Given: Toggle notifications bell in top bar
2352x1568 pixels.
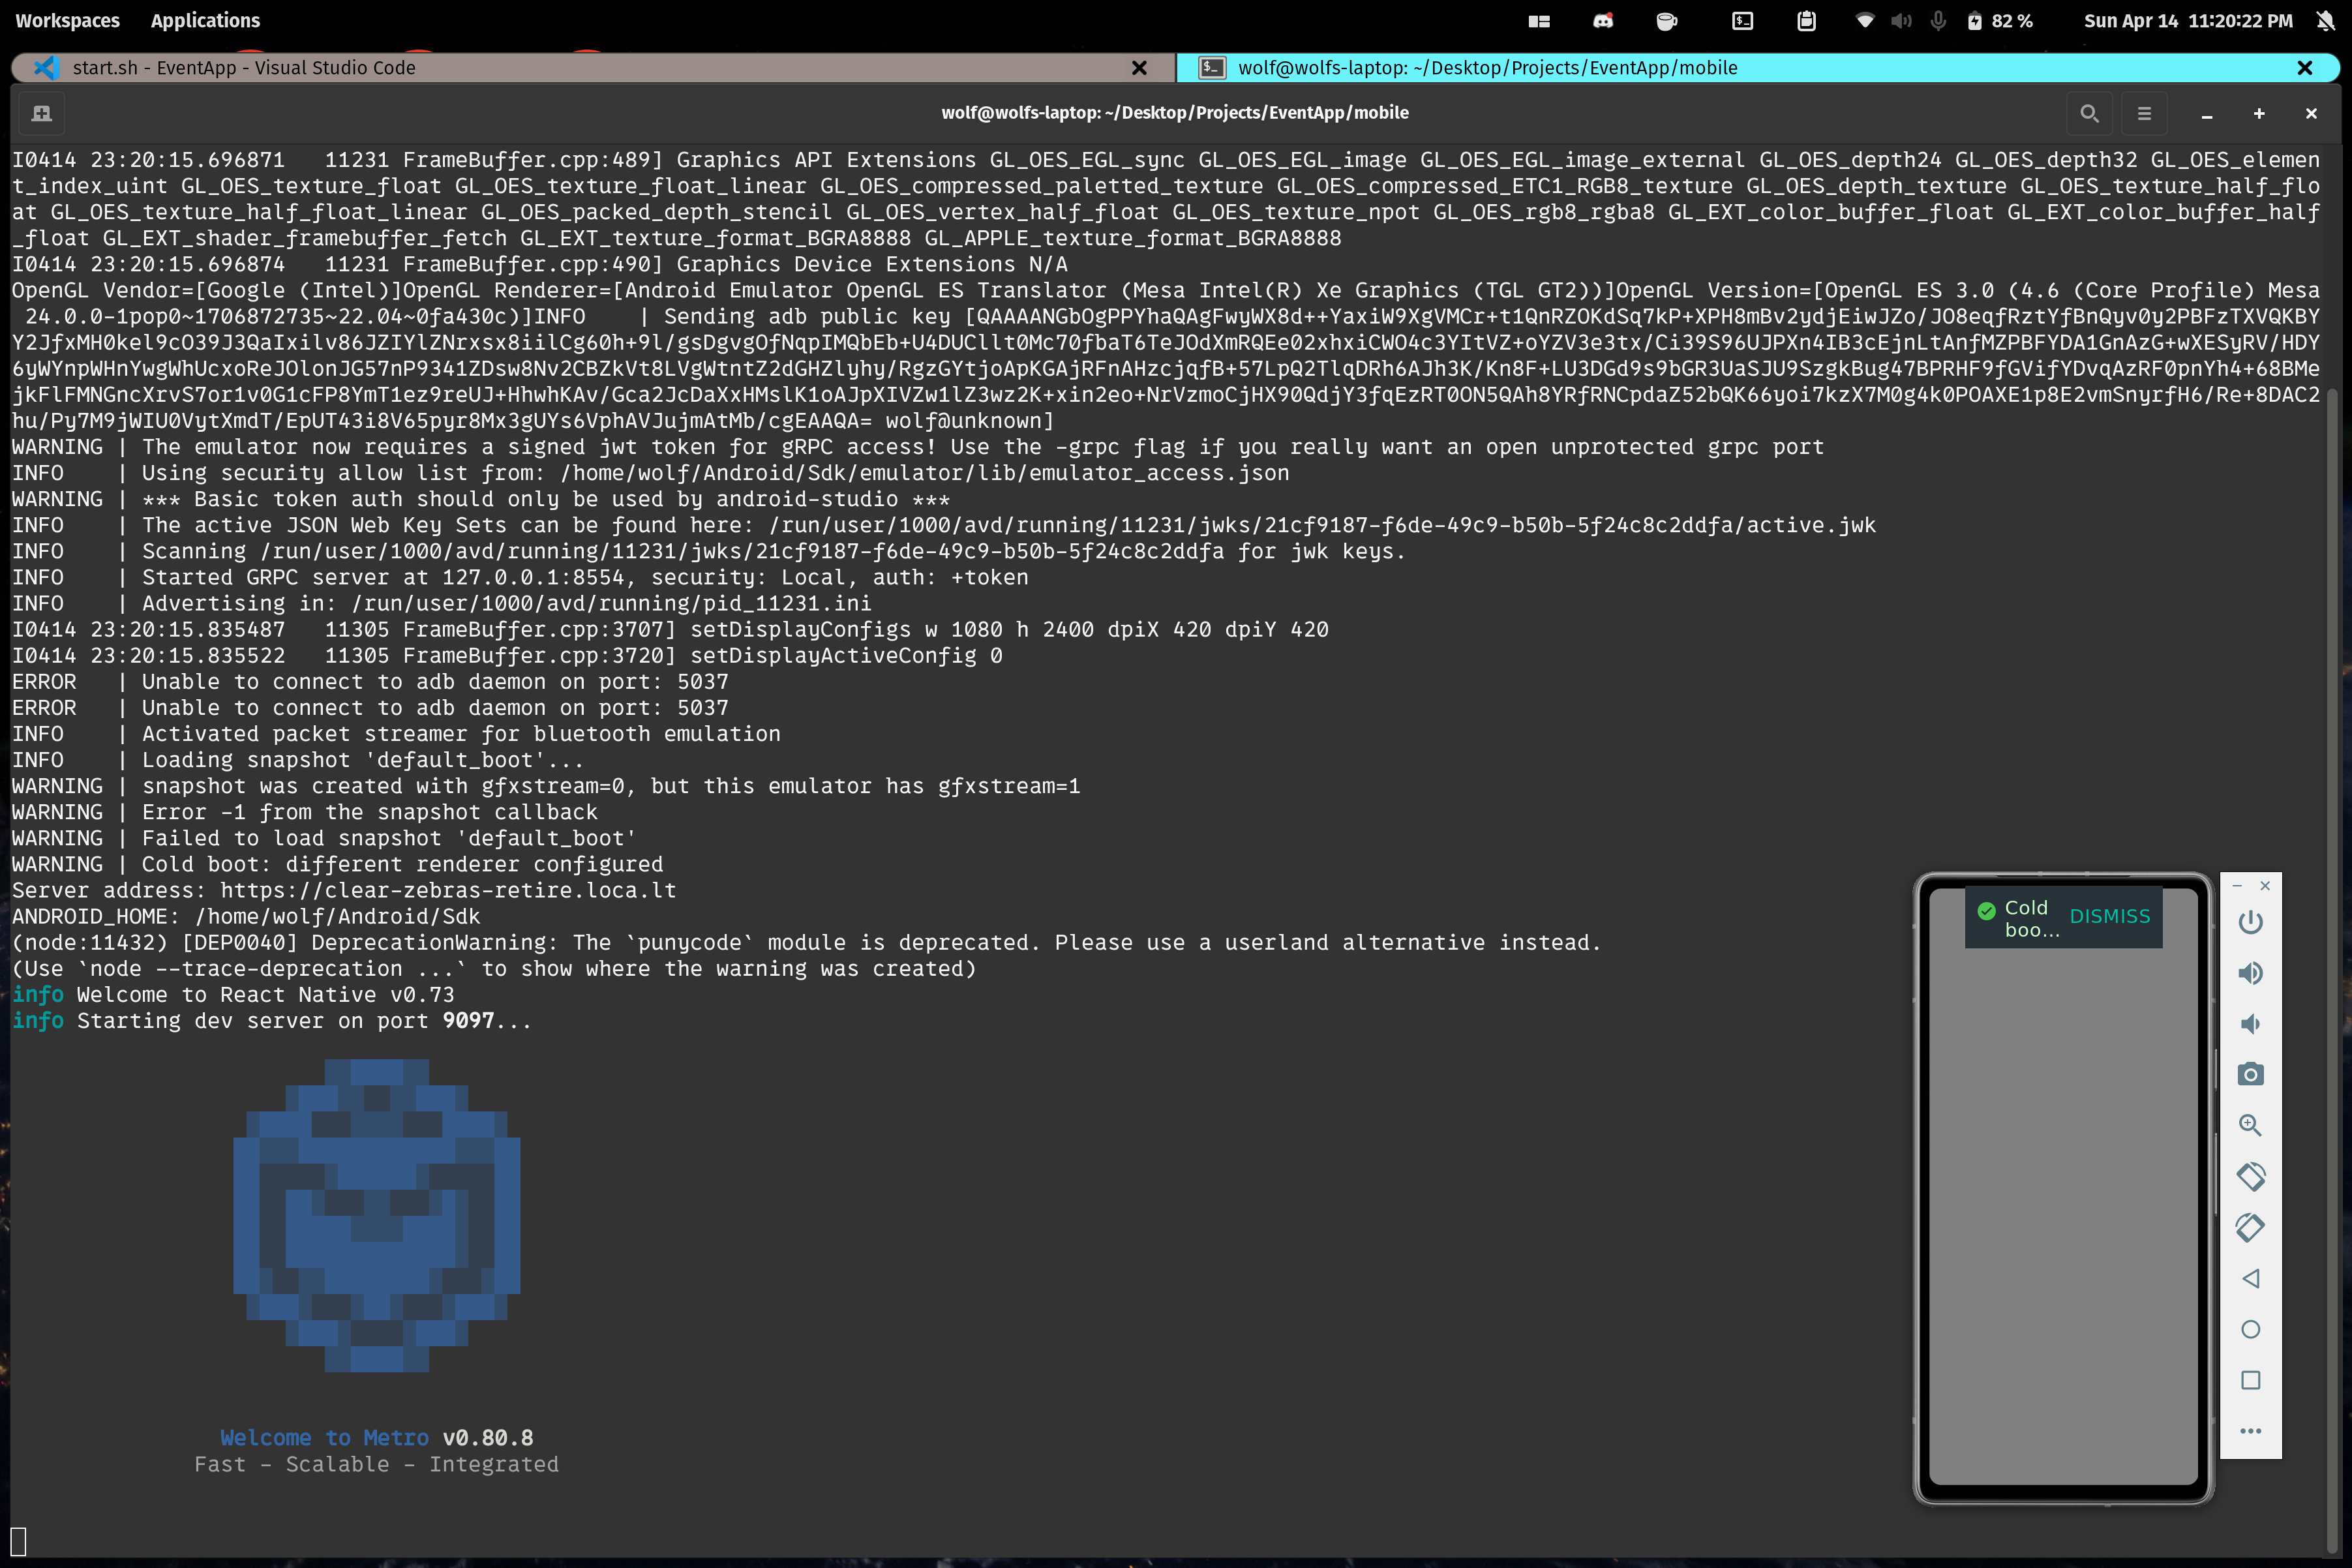Looking at the screenshot, I should pyautogui.click(x=2325, y=21).
